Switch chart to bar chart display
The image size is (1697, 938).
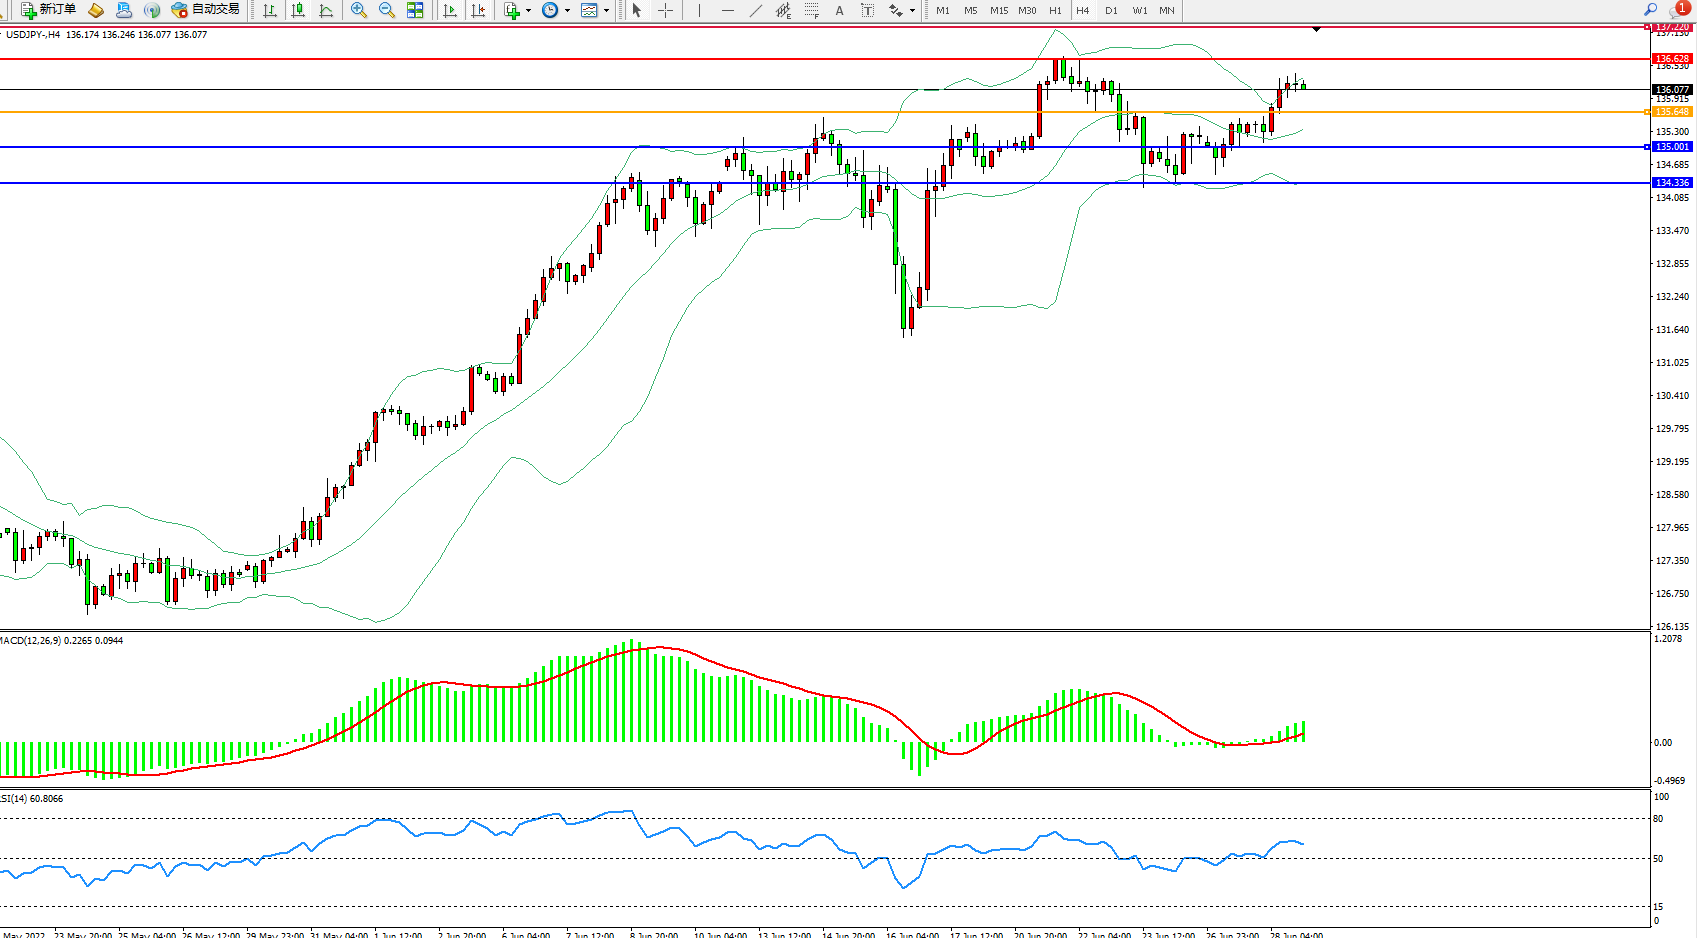[x=270, y=10]
